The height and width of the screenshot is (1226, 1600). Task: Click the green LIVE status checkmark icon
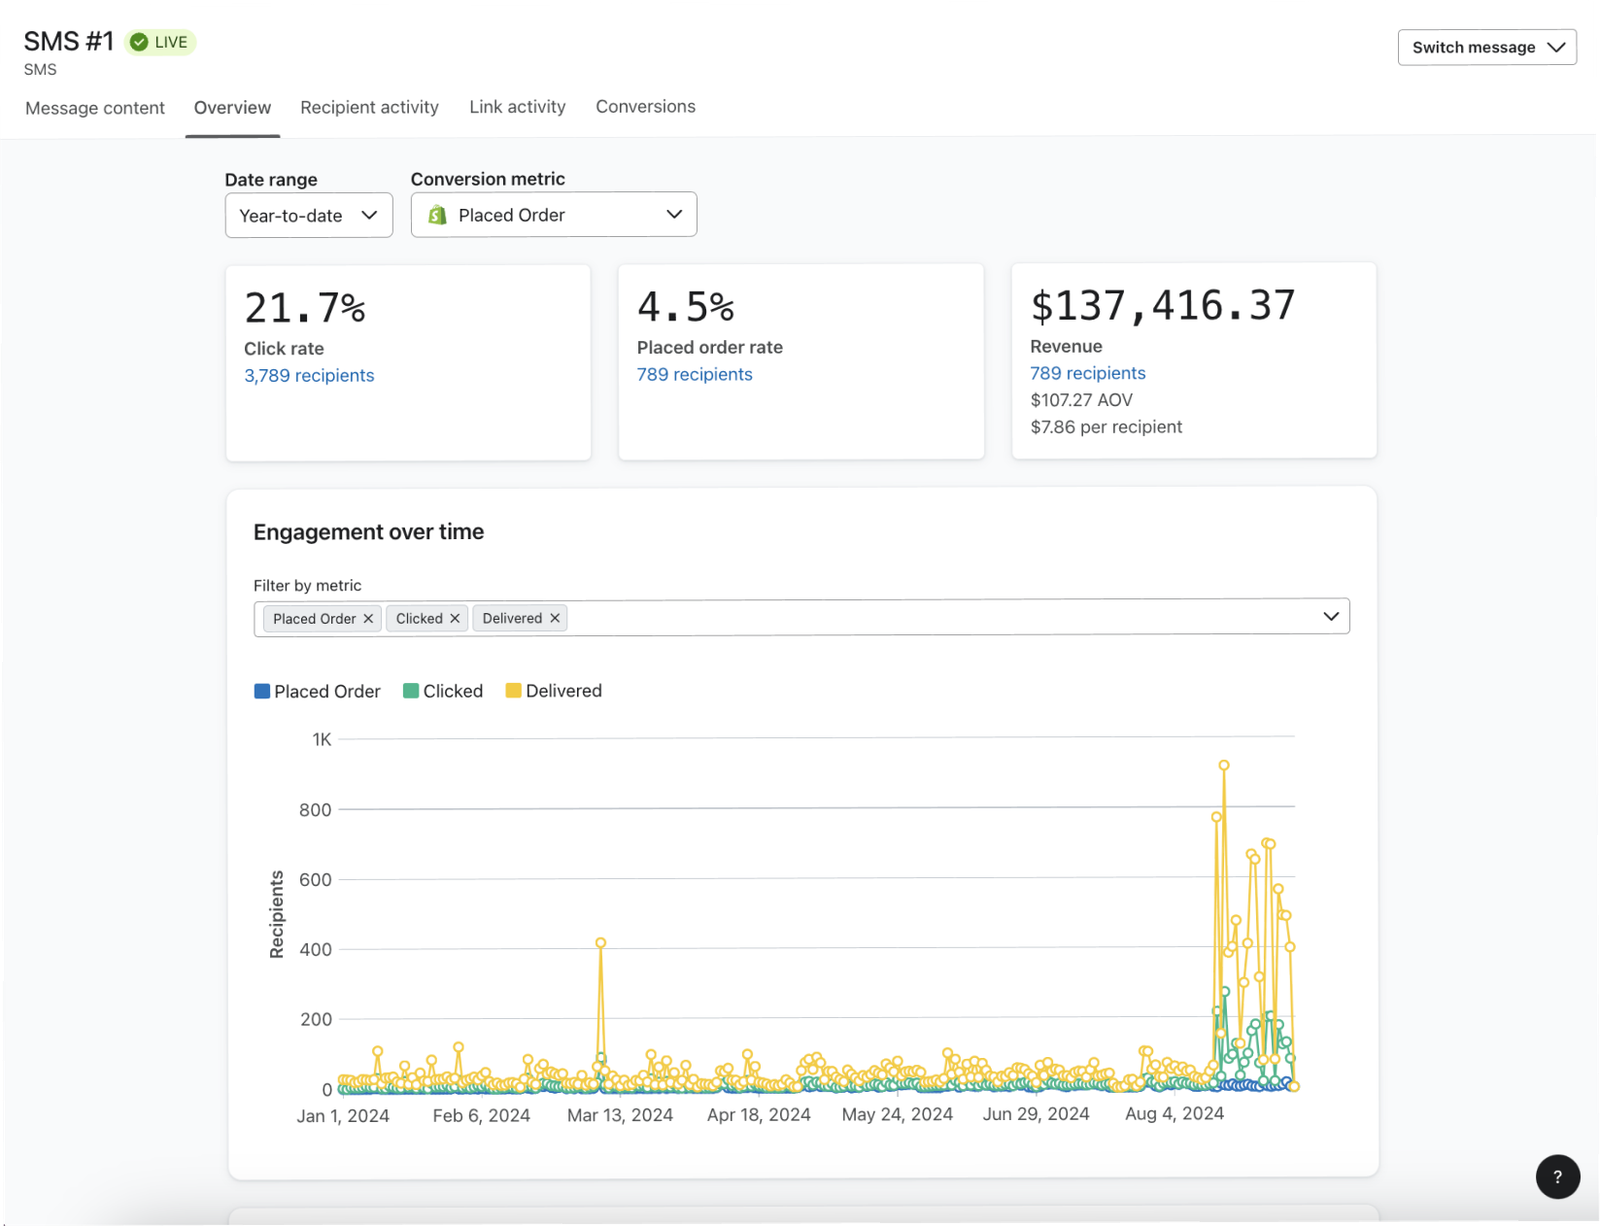[139, 42]
